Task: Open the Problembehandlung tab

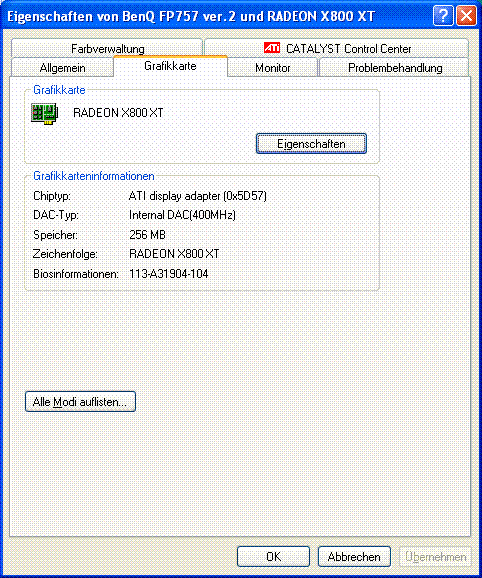Action: (x=395, y=68)
